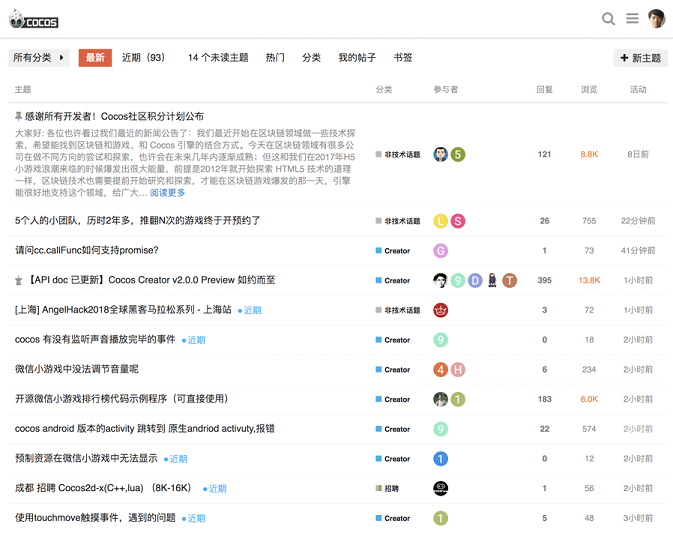
Task: Open the 14 个未读主题 tab
Action: 218,58
